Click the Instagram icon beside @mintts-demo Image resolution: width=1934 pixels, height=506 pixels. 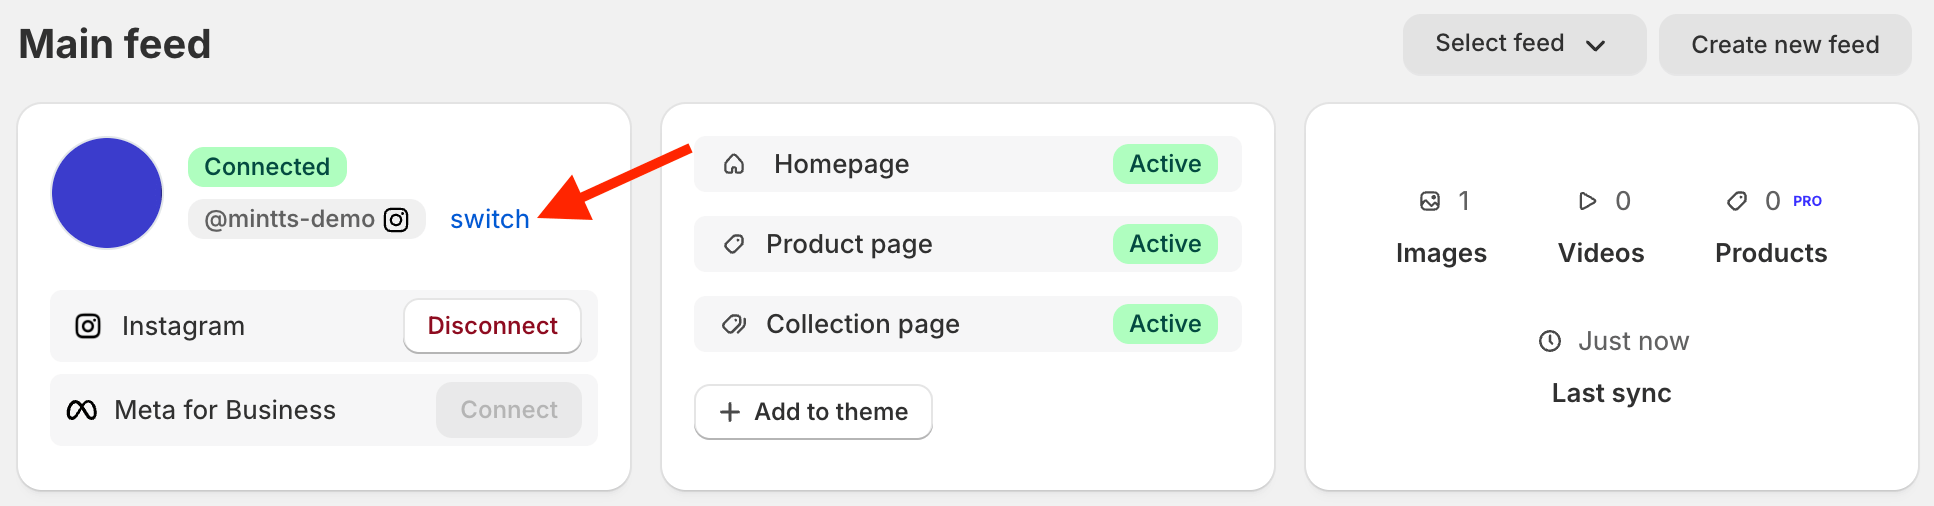coord(396,219)
